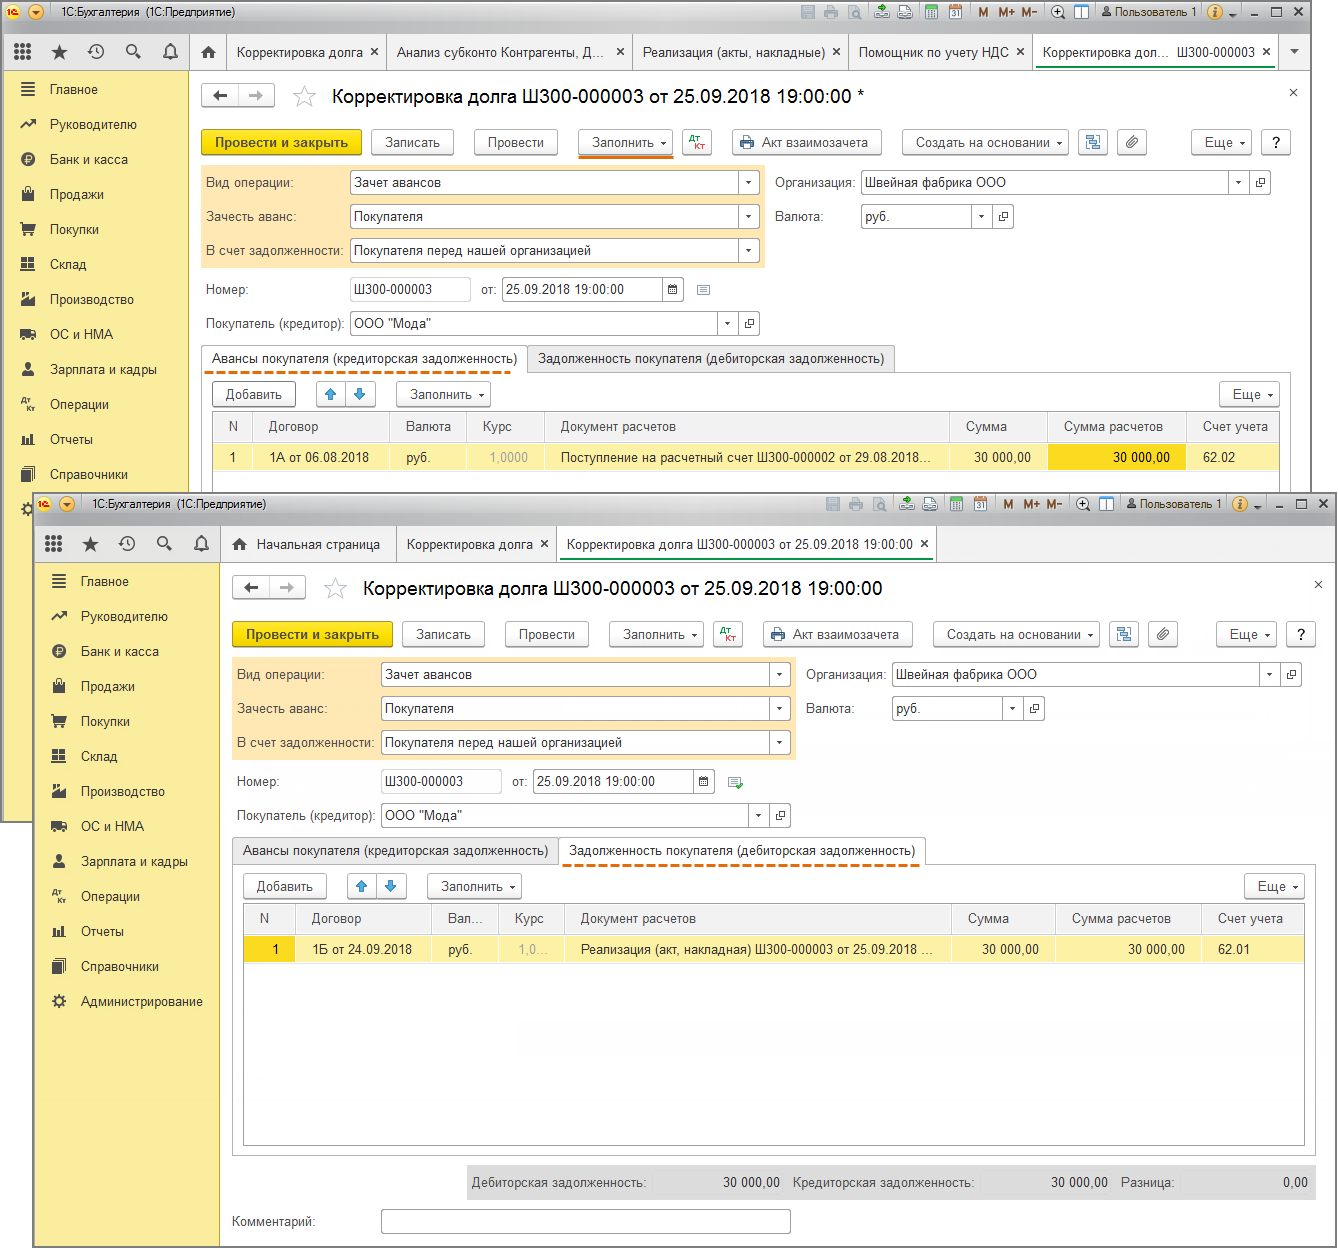Viewport: 1338px width, 1249px height.
Task: Expand the open-tabs list arrow in the back window
Action: [x=1295, y=52]
